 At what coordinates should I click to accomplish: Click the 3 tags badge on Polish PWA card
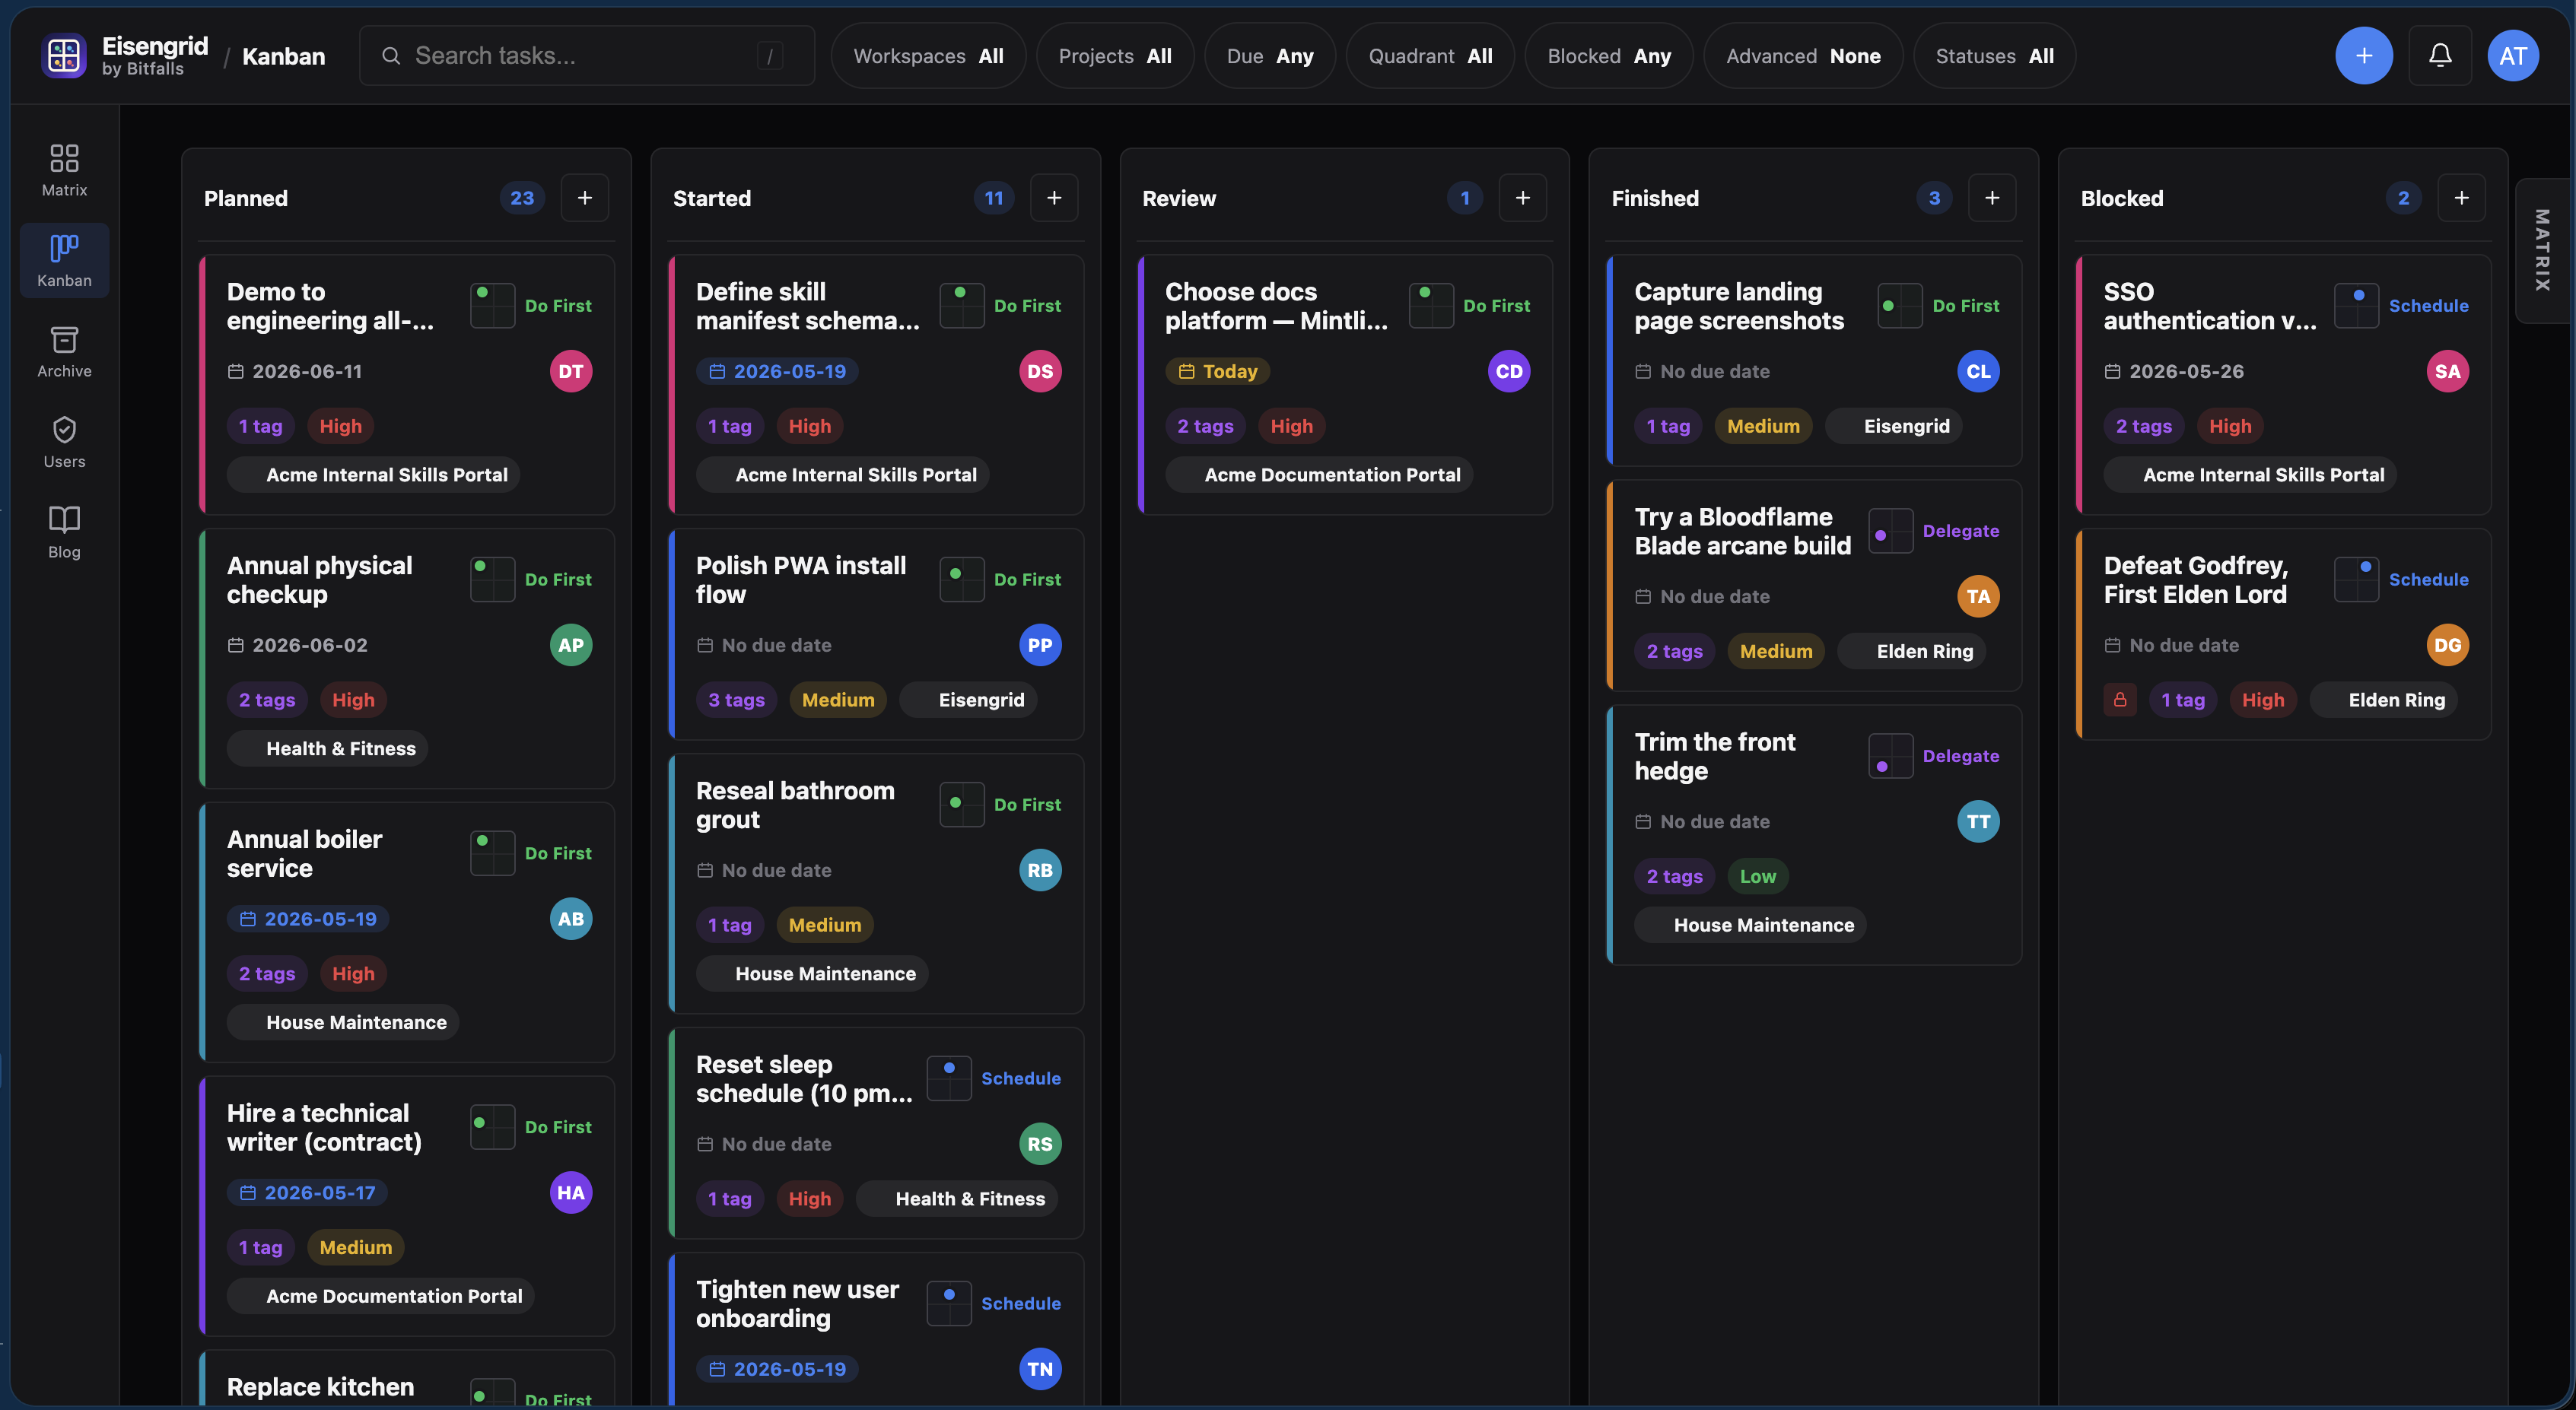tap(736, 700)
